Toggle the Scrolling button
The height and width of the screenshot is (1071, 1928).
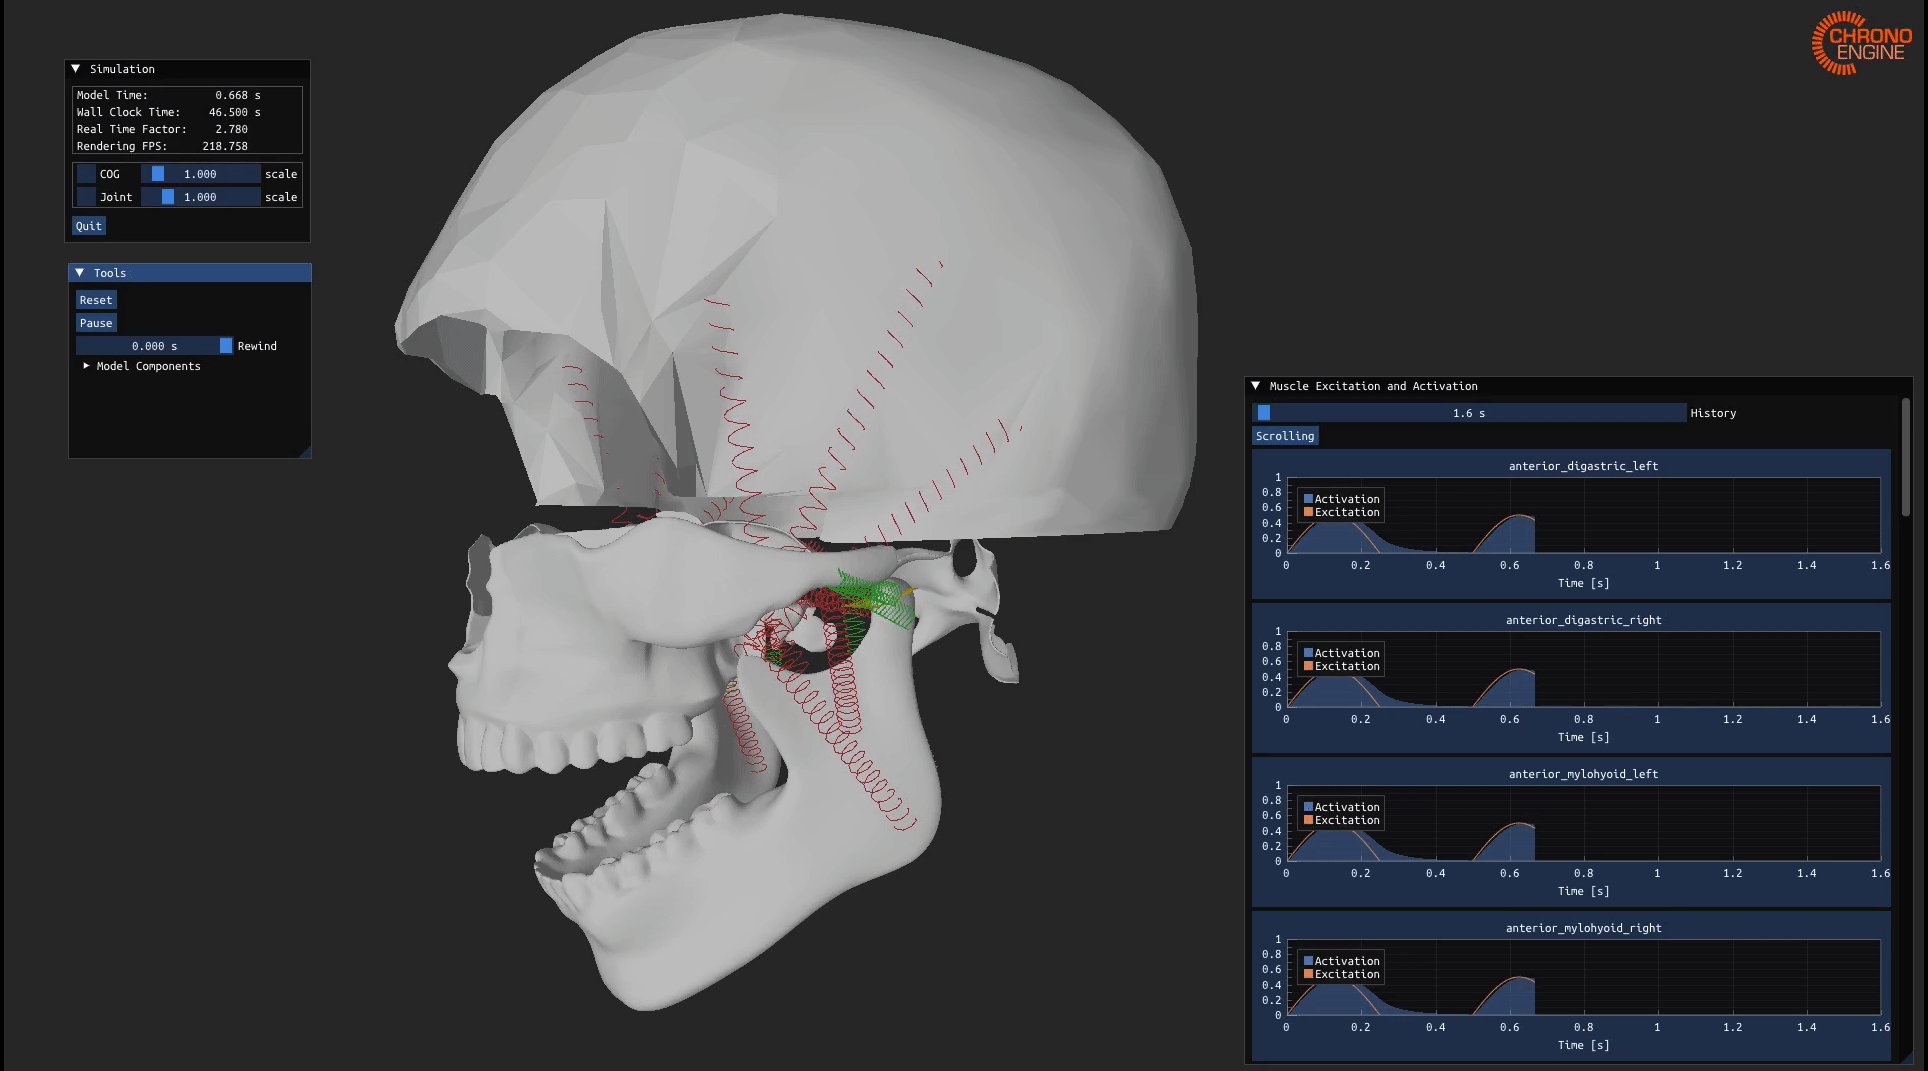tap(1285, 436)
